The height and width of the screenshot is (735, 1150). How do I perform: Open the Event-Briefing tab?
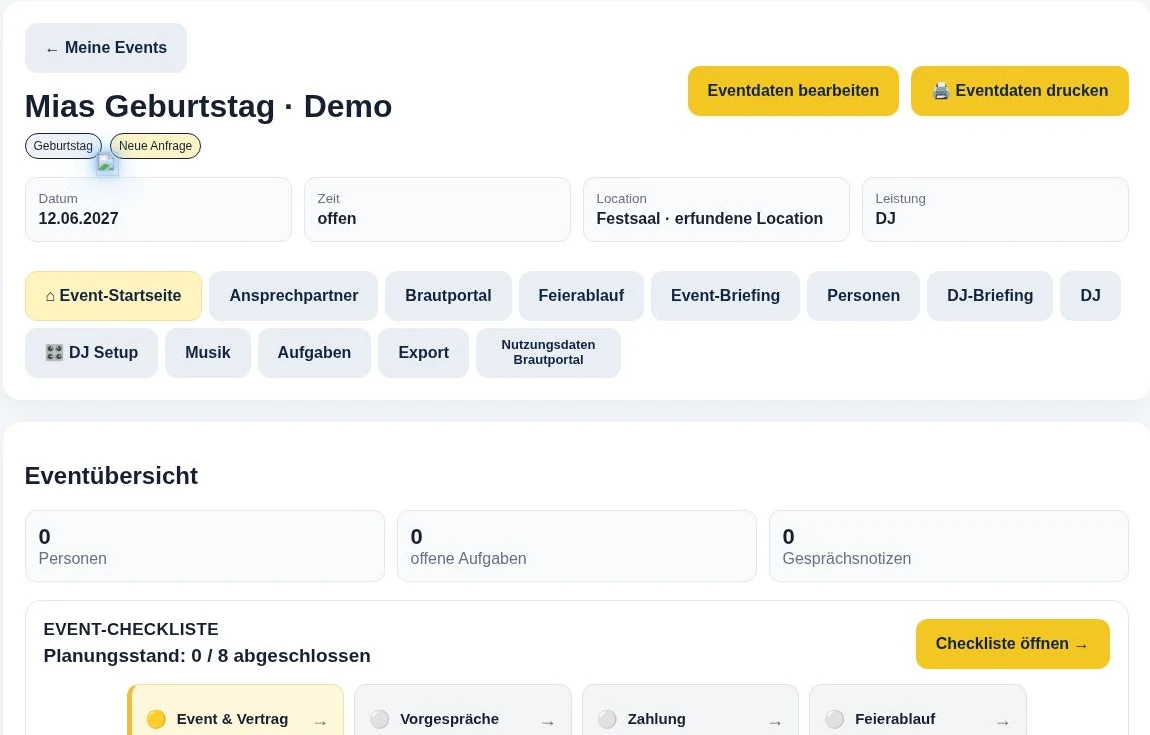[725, 296]
